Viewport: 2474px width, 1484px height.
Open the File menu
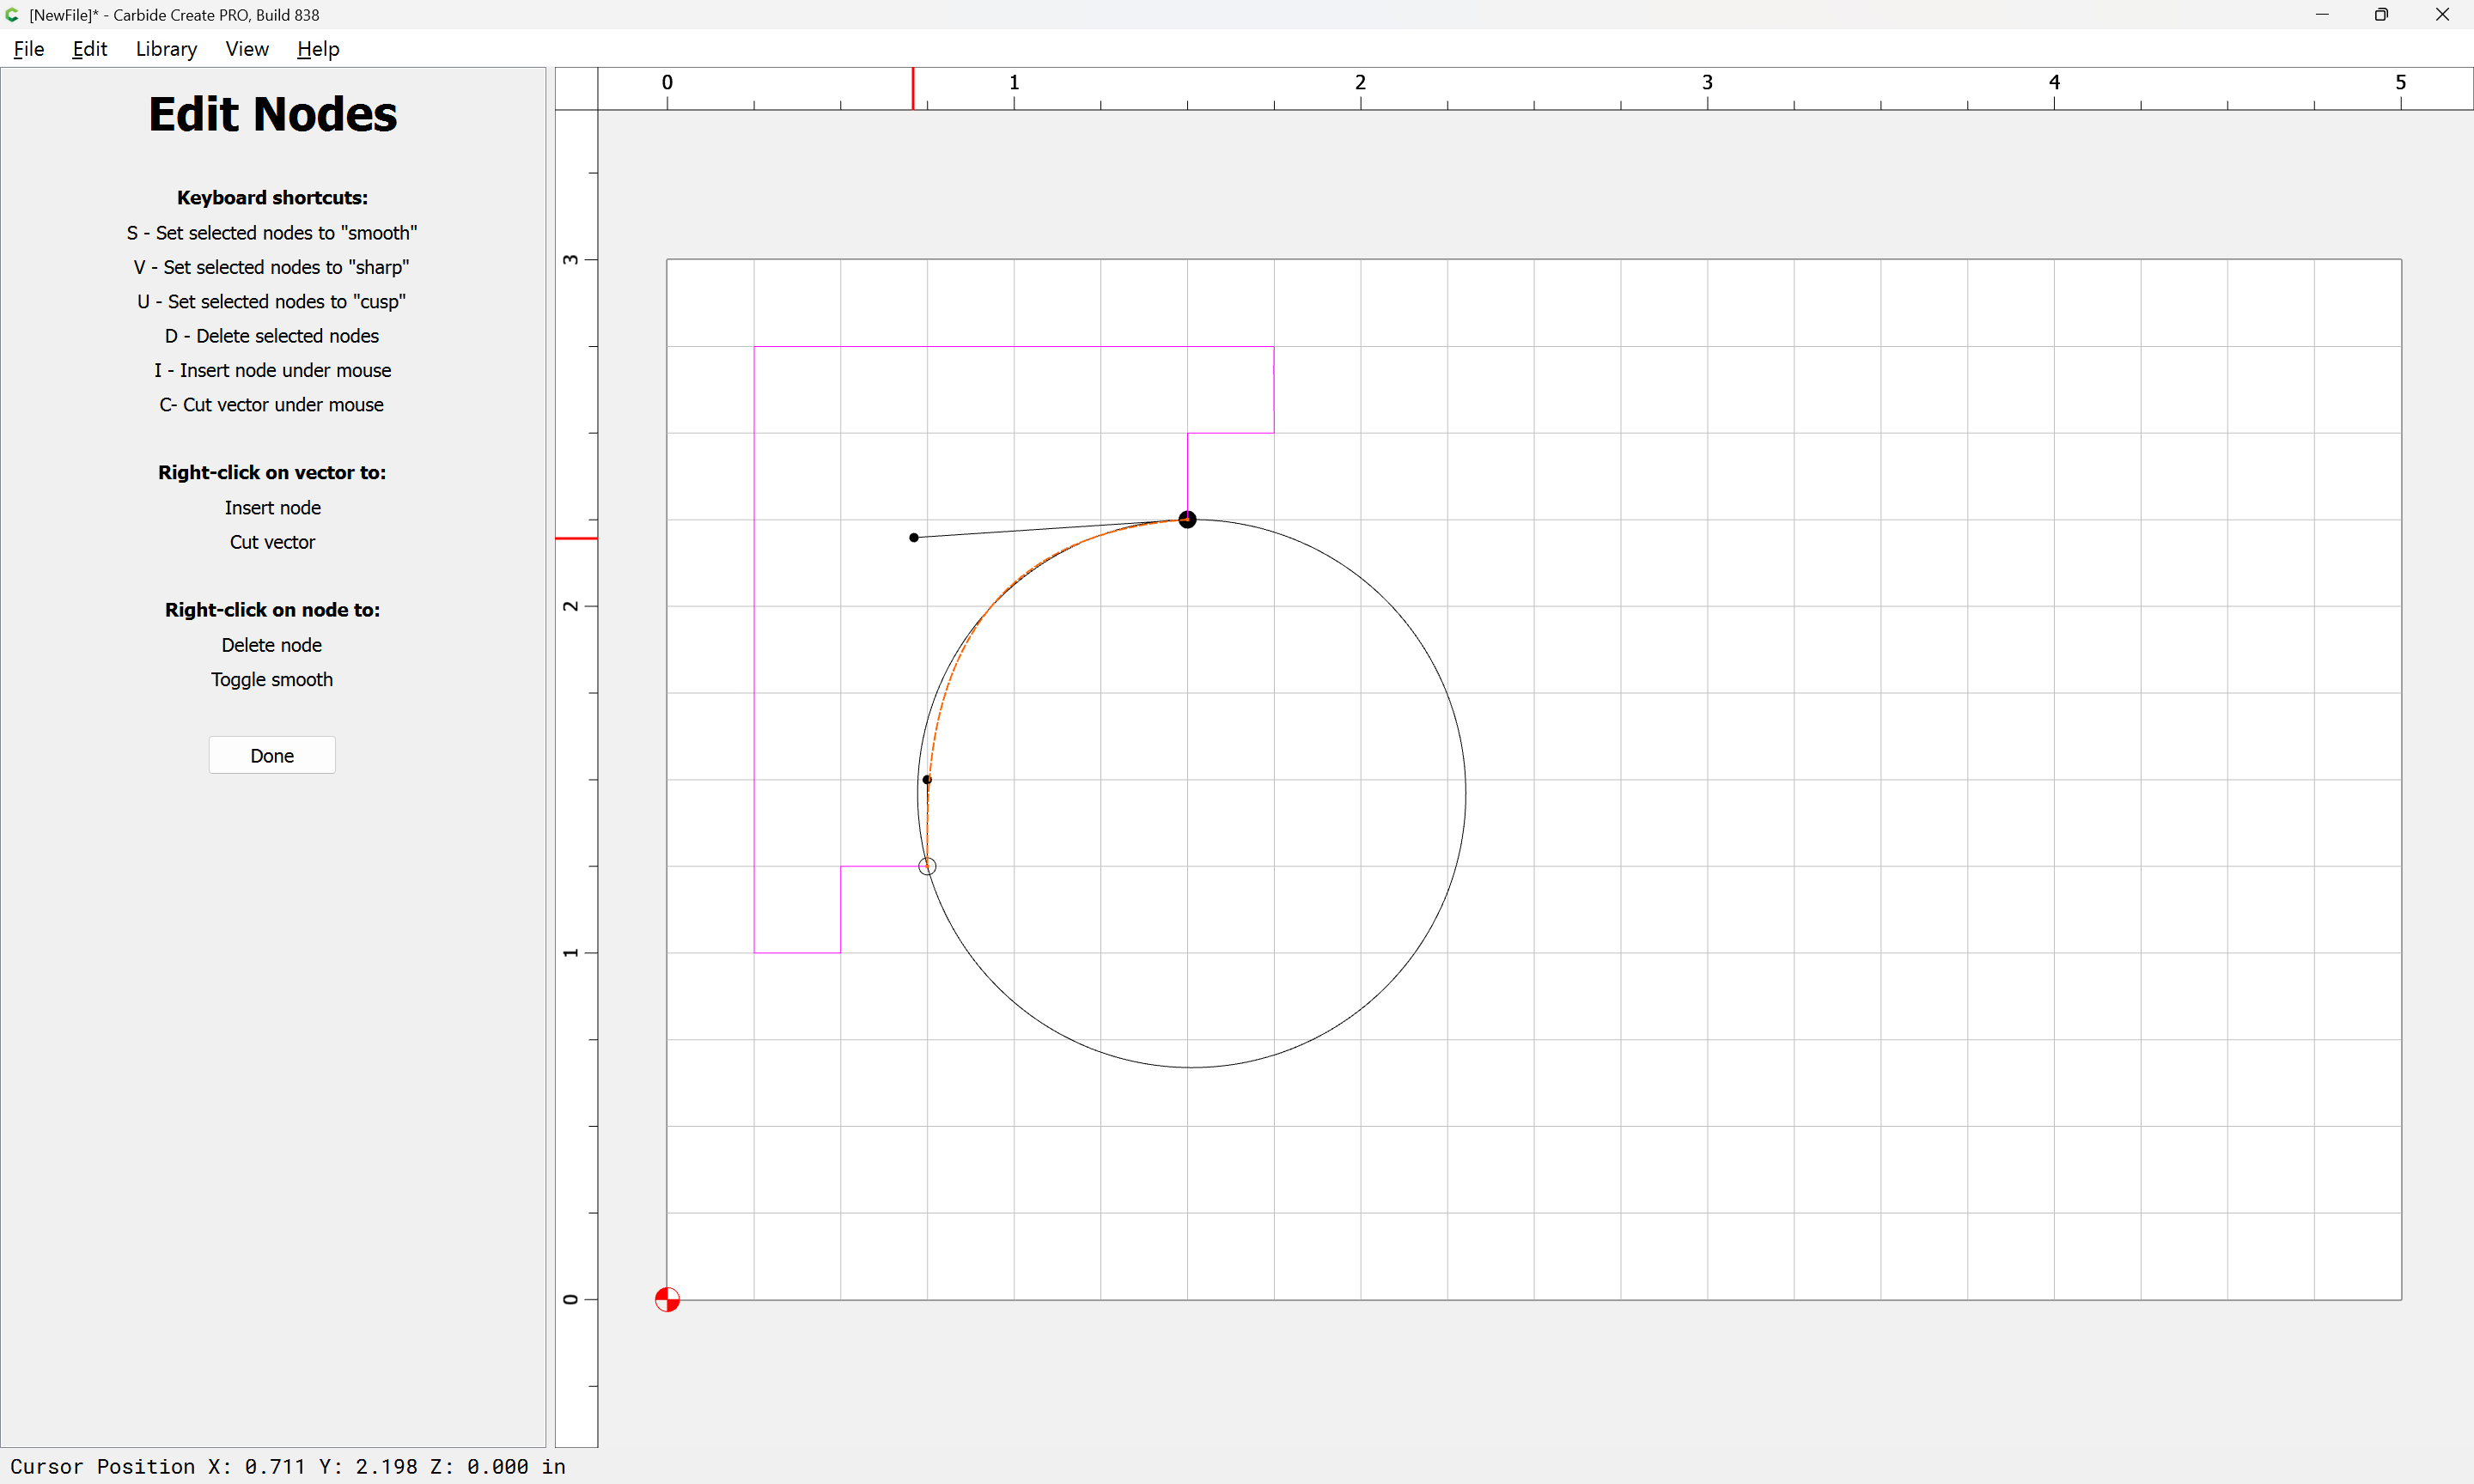28,49
